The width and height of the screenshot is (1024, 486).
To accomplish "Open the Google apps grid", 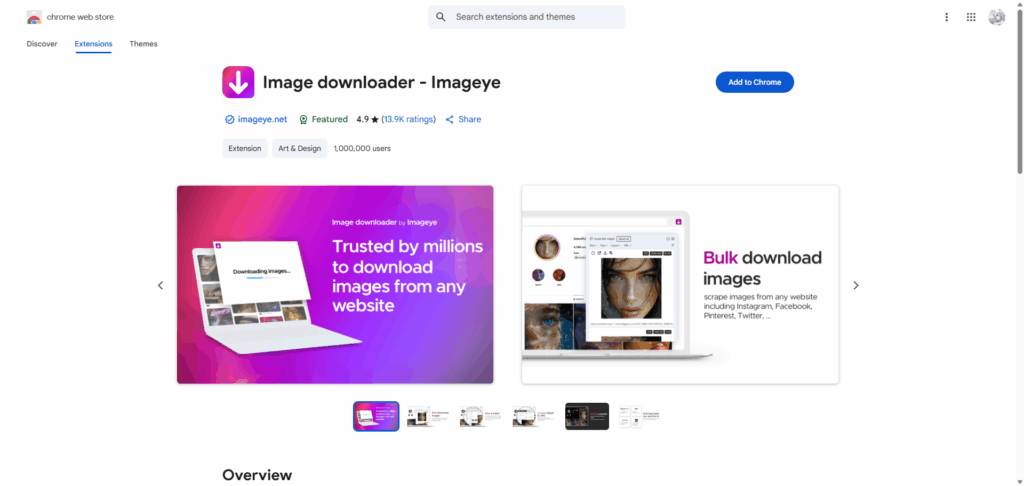I will [x=971, y=17].
